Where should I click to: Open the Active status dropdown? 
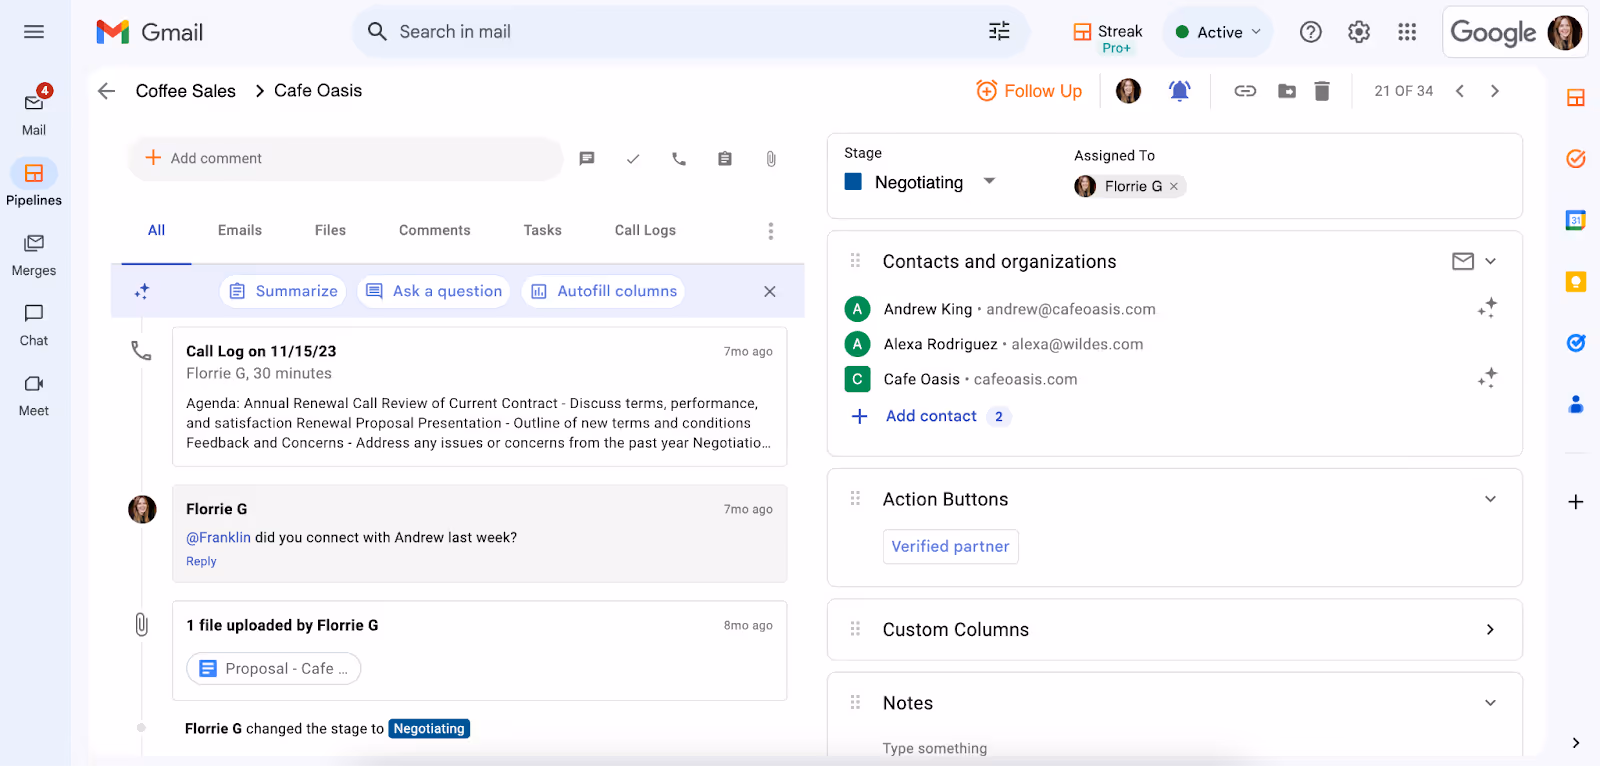pos(1218,32)
